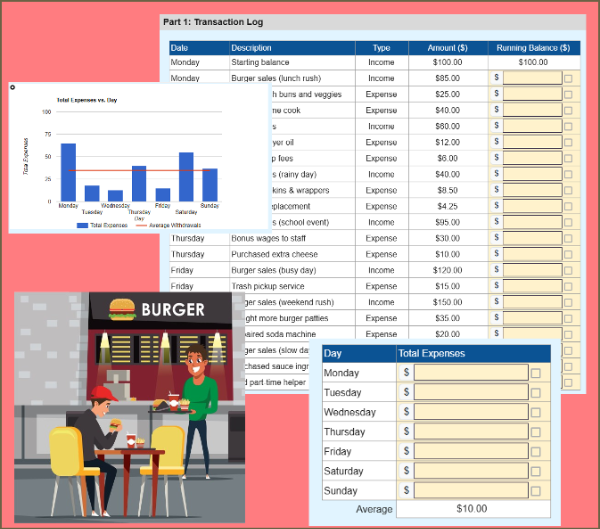The image size is (600, 529).
Task: Click the Saturday Total Expenses input field
Action: coord(471,471)
